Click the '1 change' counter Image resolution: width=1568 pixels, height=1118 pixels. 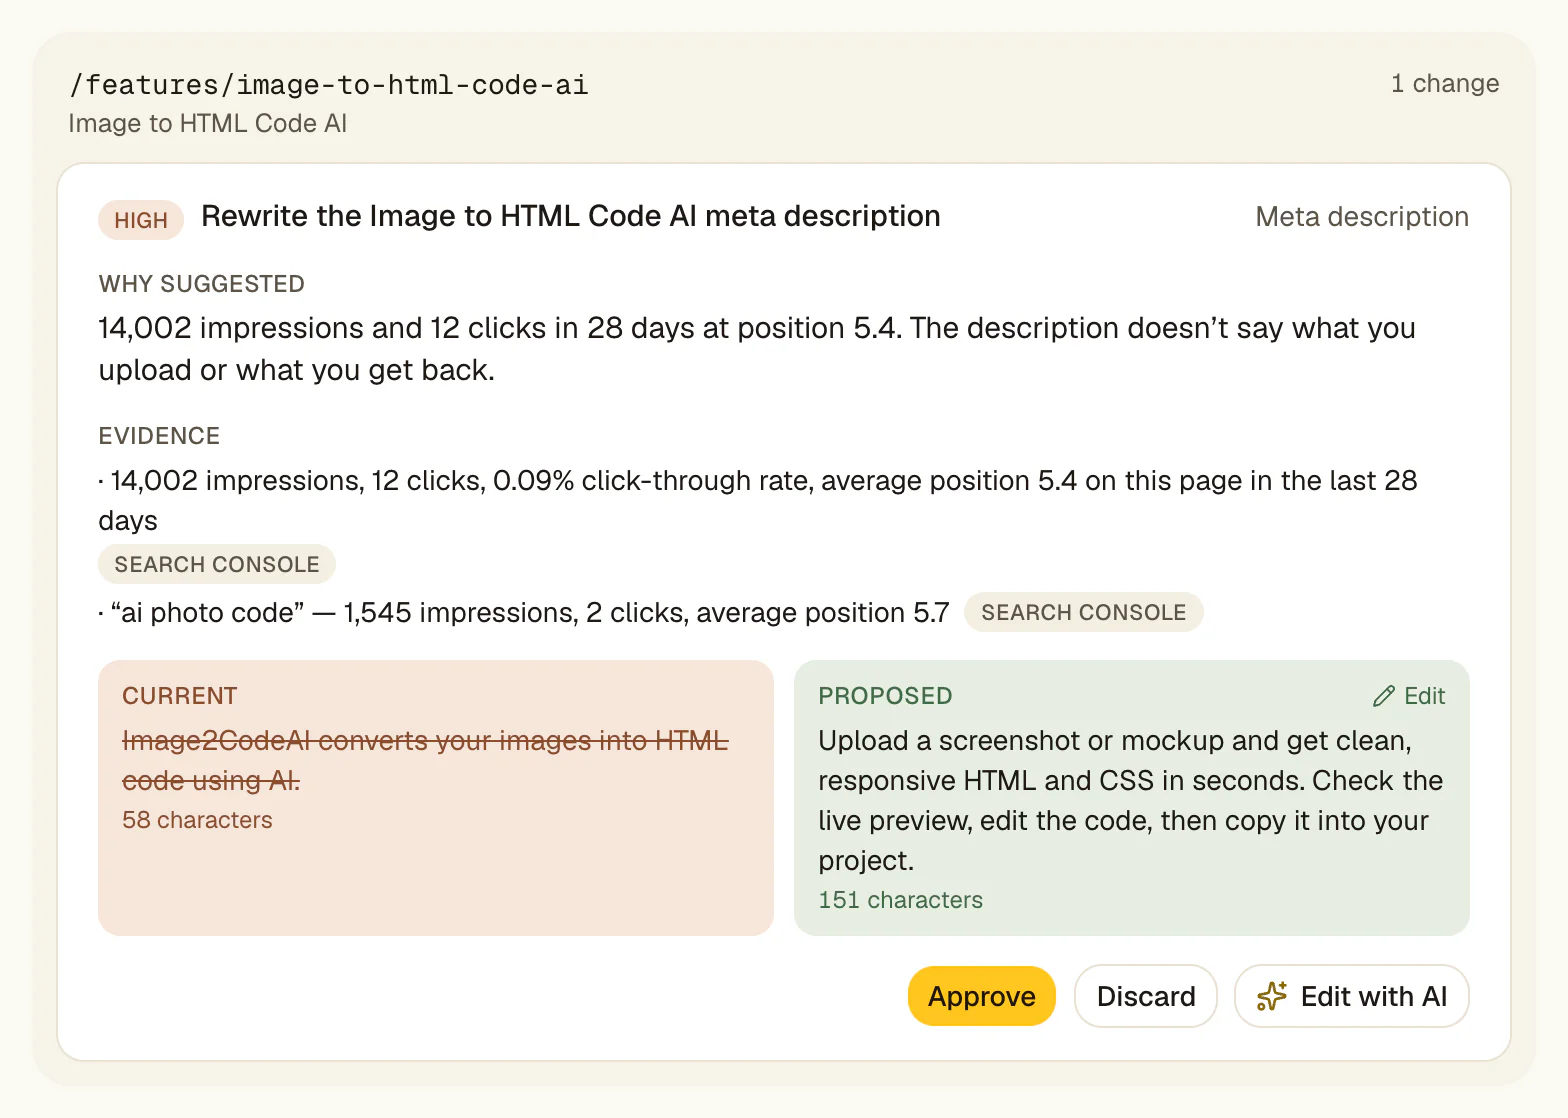coord(1445,83)
